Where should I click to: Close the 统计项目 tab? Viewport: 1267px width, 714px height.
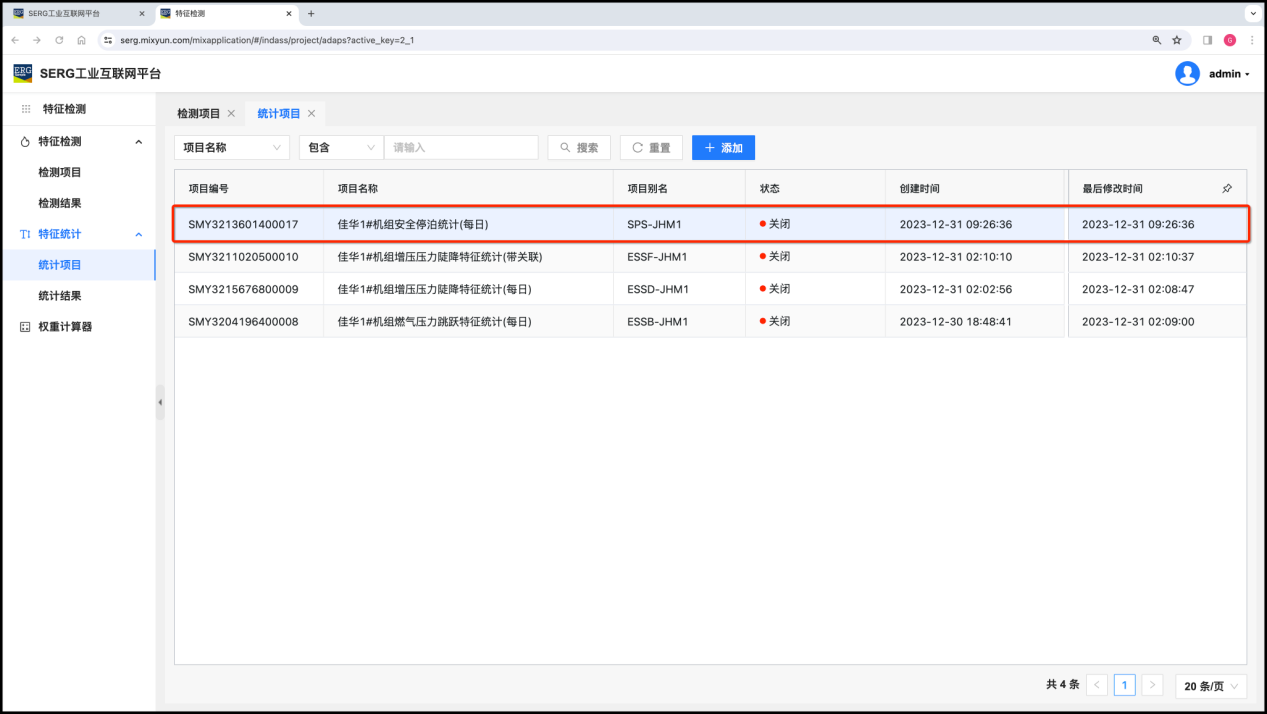point(311,114)
